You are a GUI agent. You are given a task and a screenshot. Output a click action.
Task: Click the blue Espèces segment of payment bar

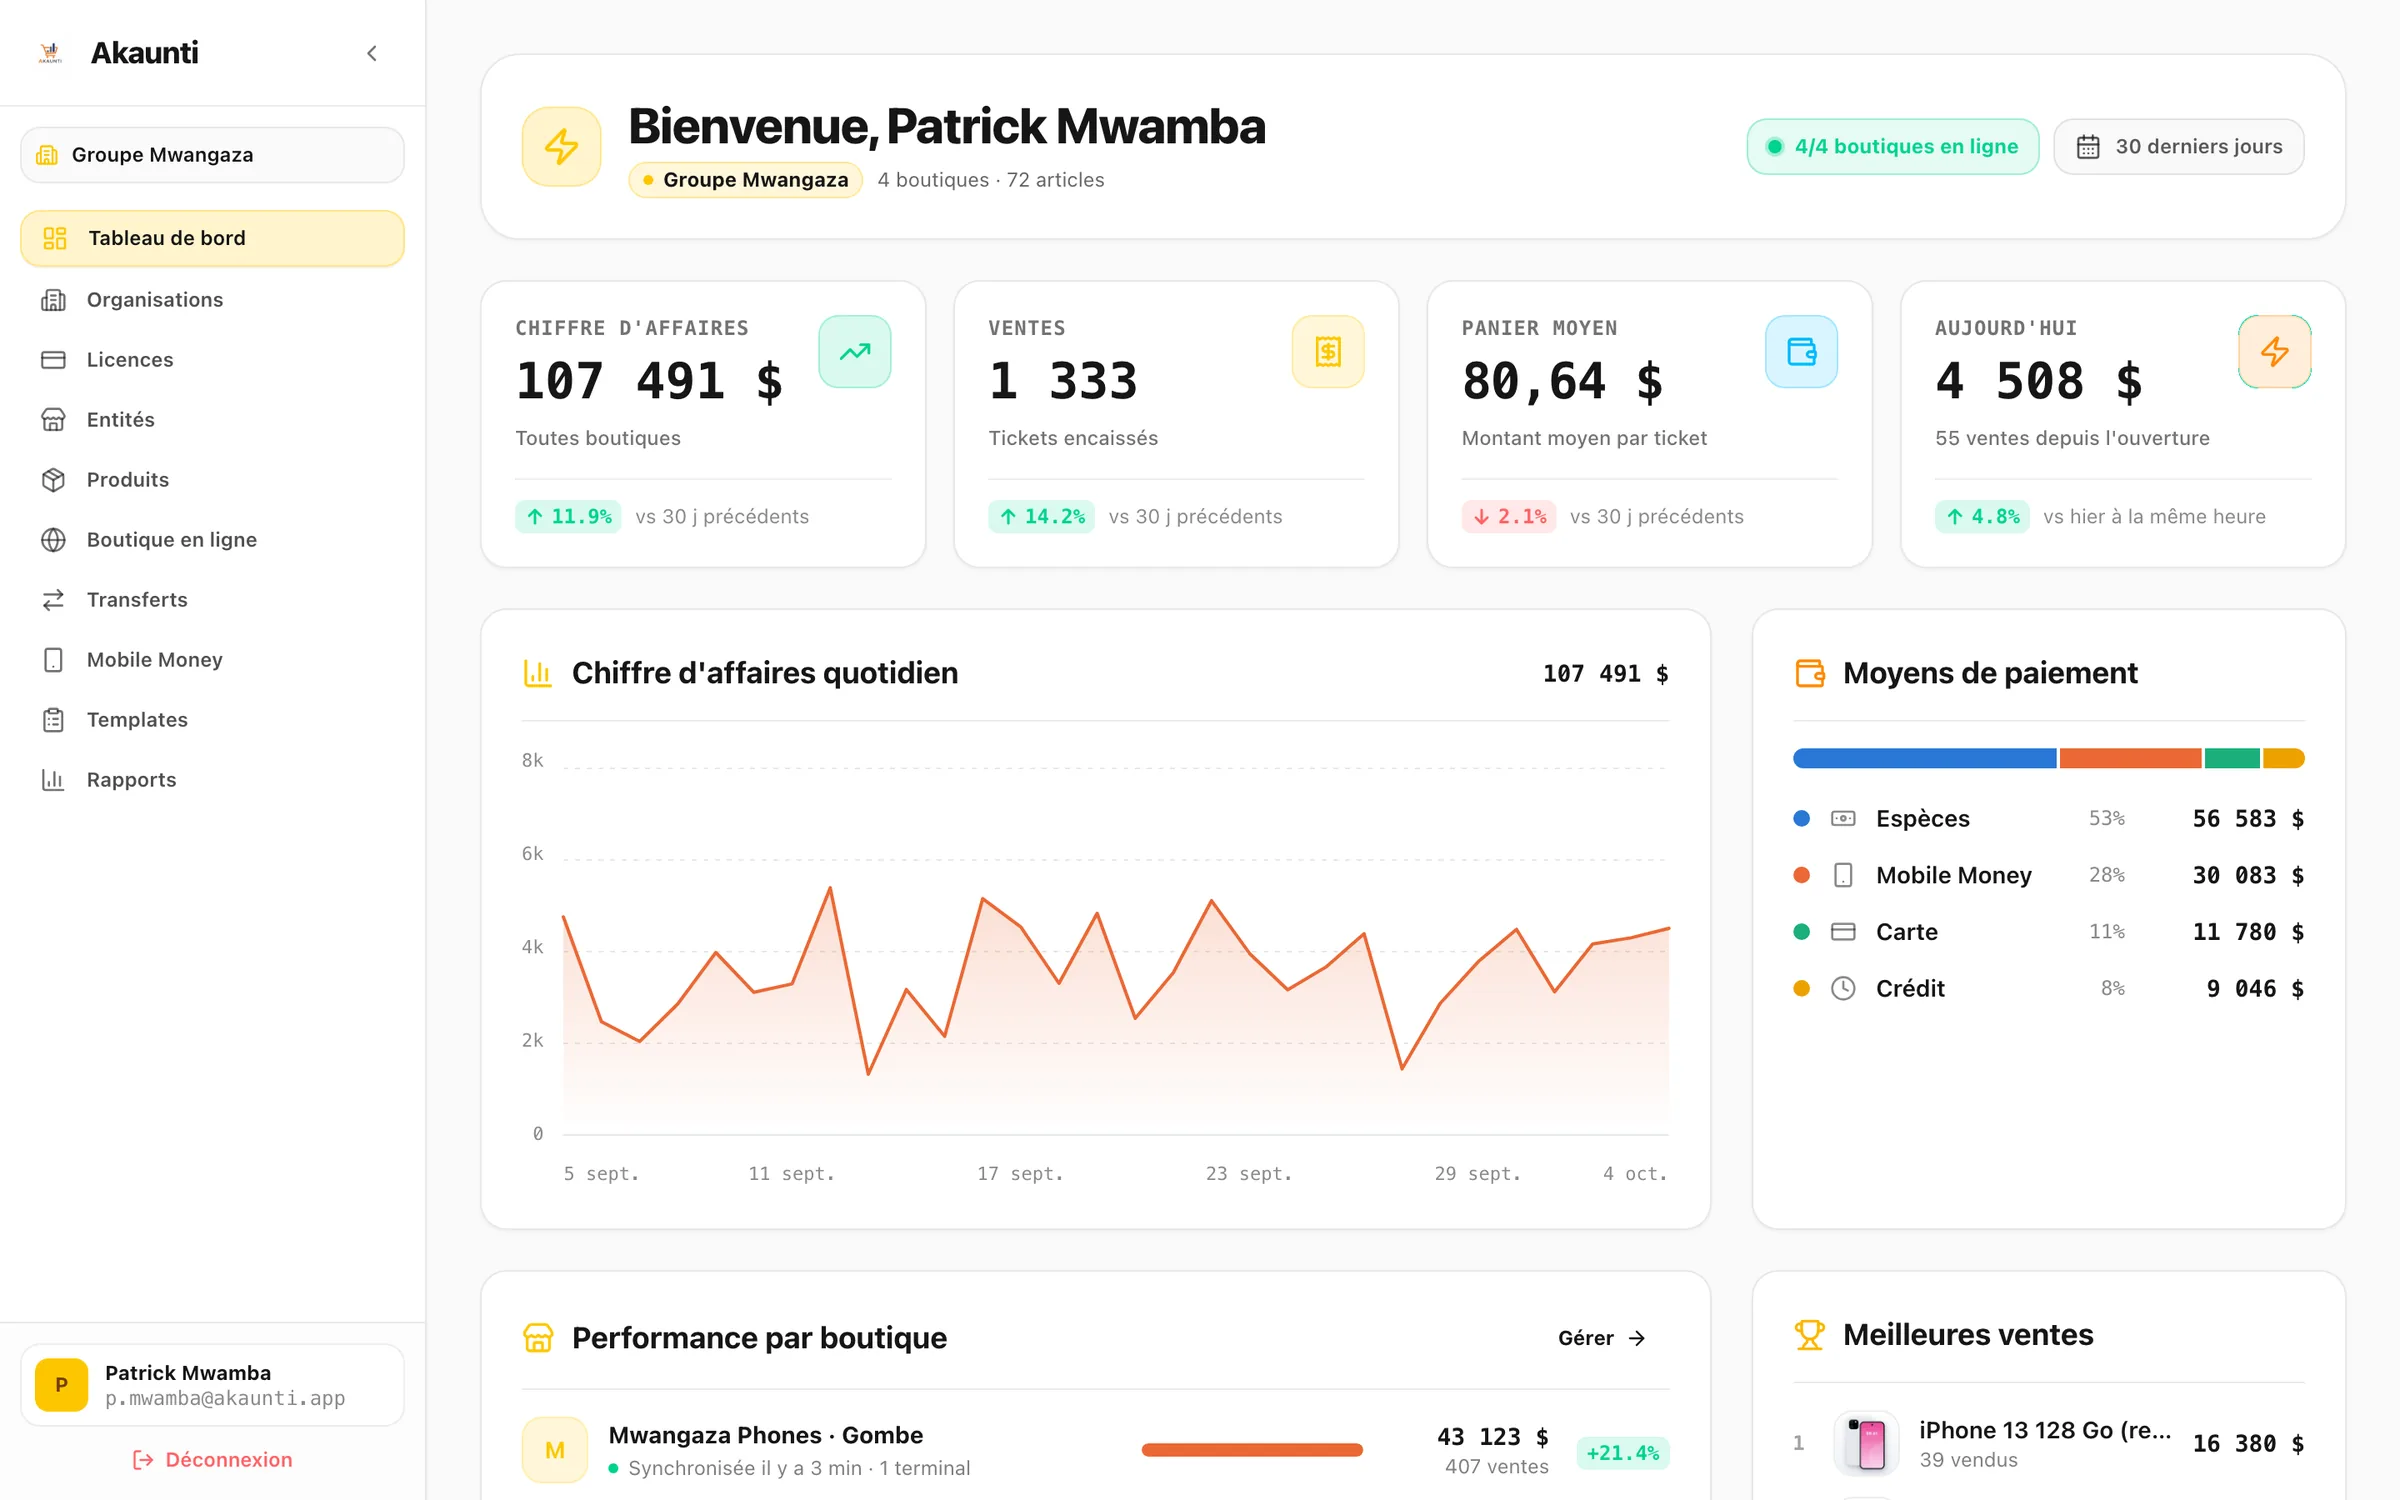[1925, 758]
